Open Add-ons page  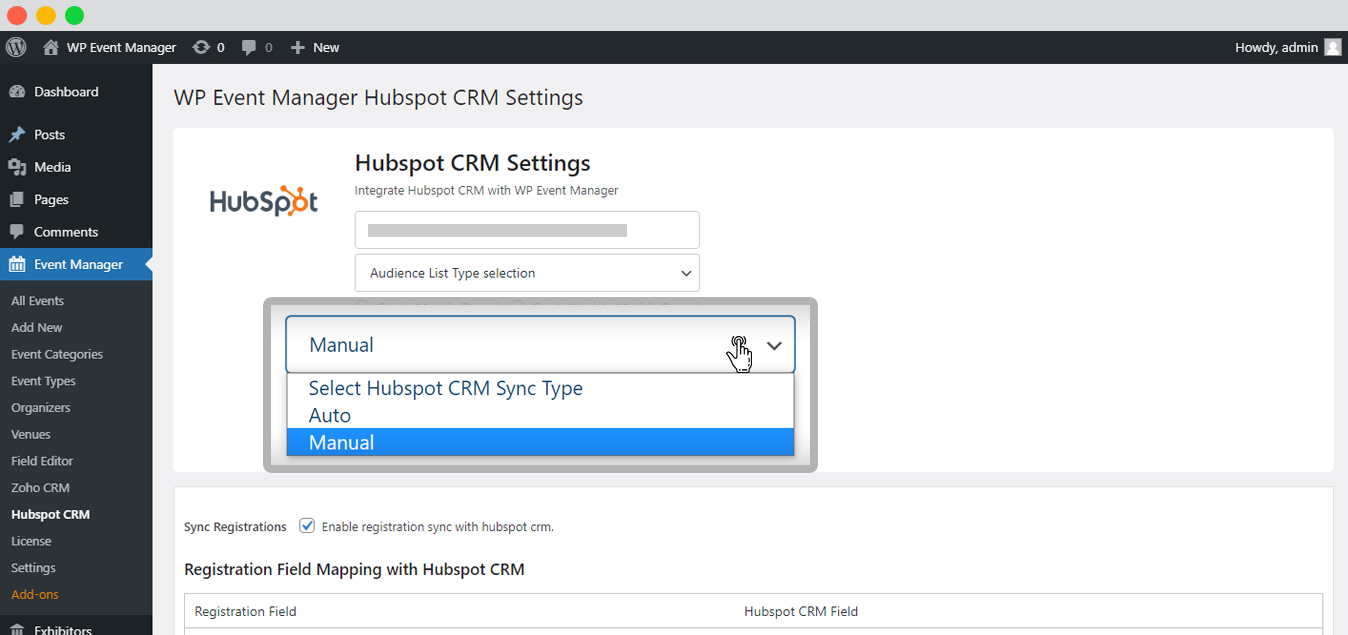35,595
